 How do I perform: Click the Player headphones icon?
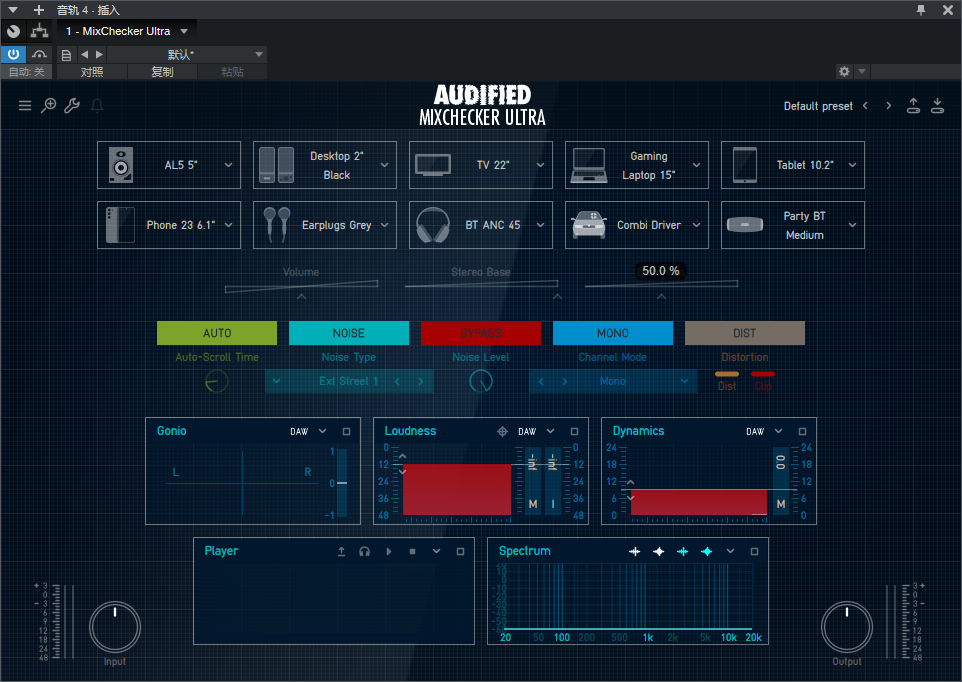pos(364,552)
